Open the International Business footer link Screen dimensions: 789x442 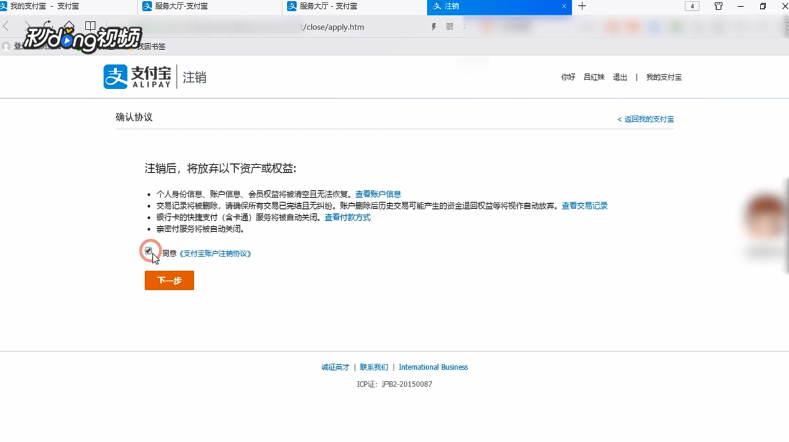(433, 367)
